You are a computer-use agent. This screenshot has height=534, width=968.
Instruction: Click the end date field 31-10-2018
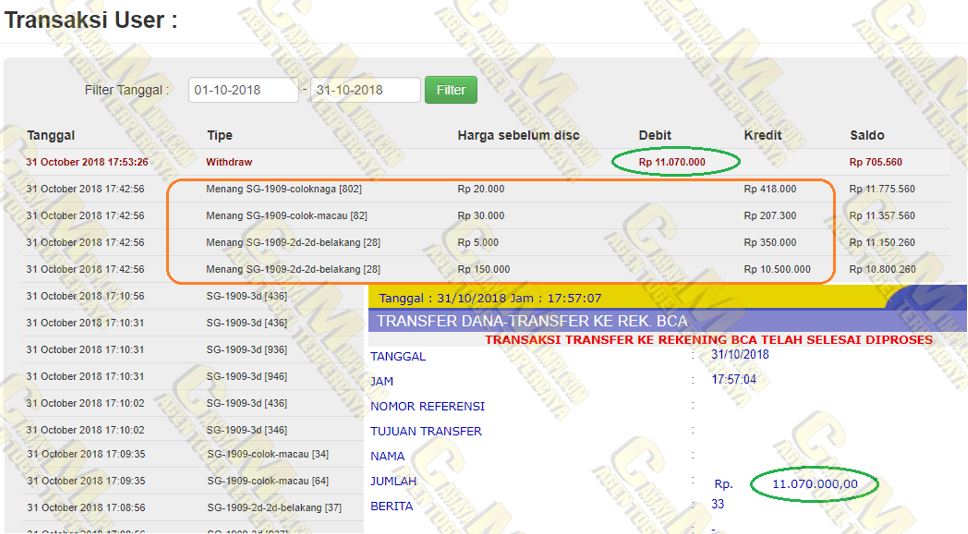365,90
